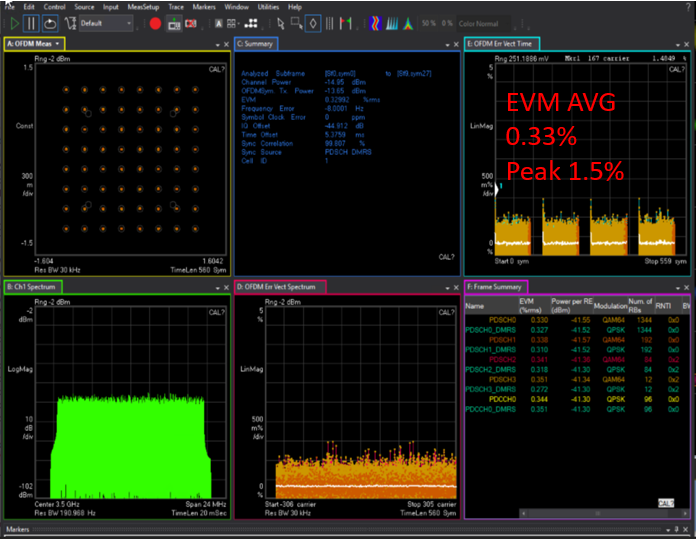
Task: Select the C: Summary trace tab
Action: (x=255, y=44)
